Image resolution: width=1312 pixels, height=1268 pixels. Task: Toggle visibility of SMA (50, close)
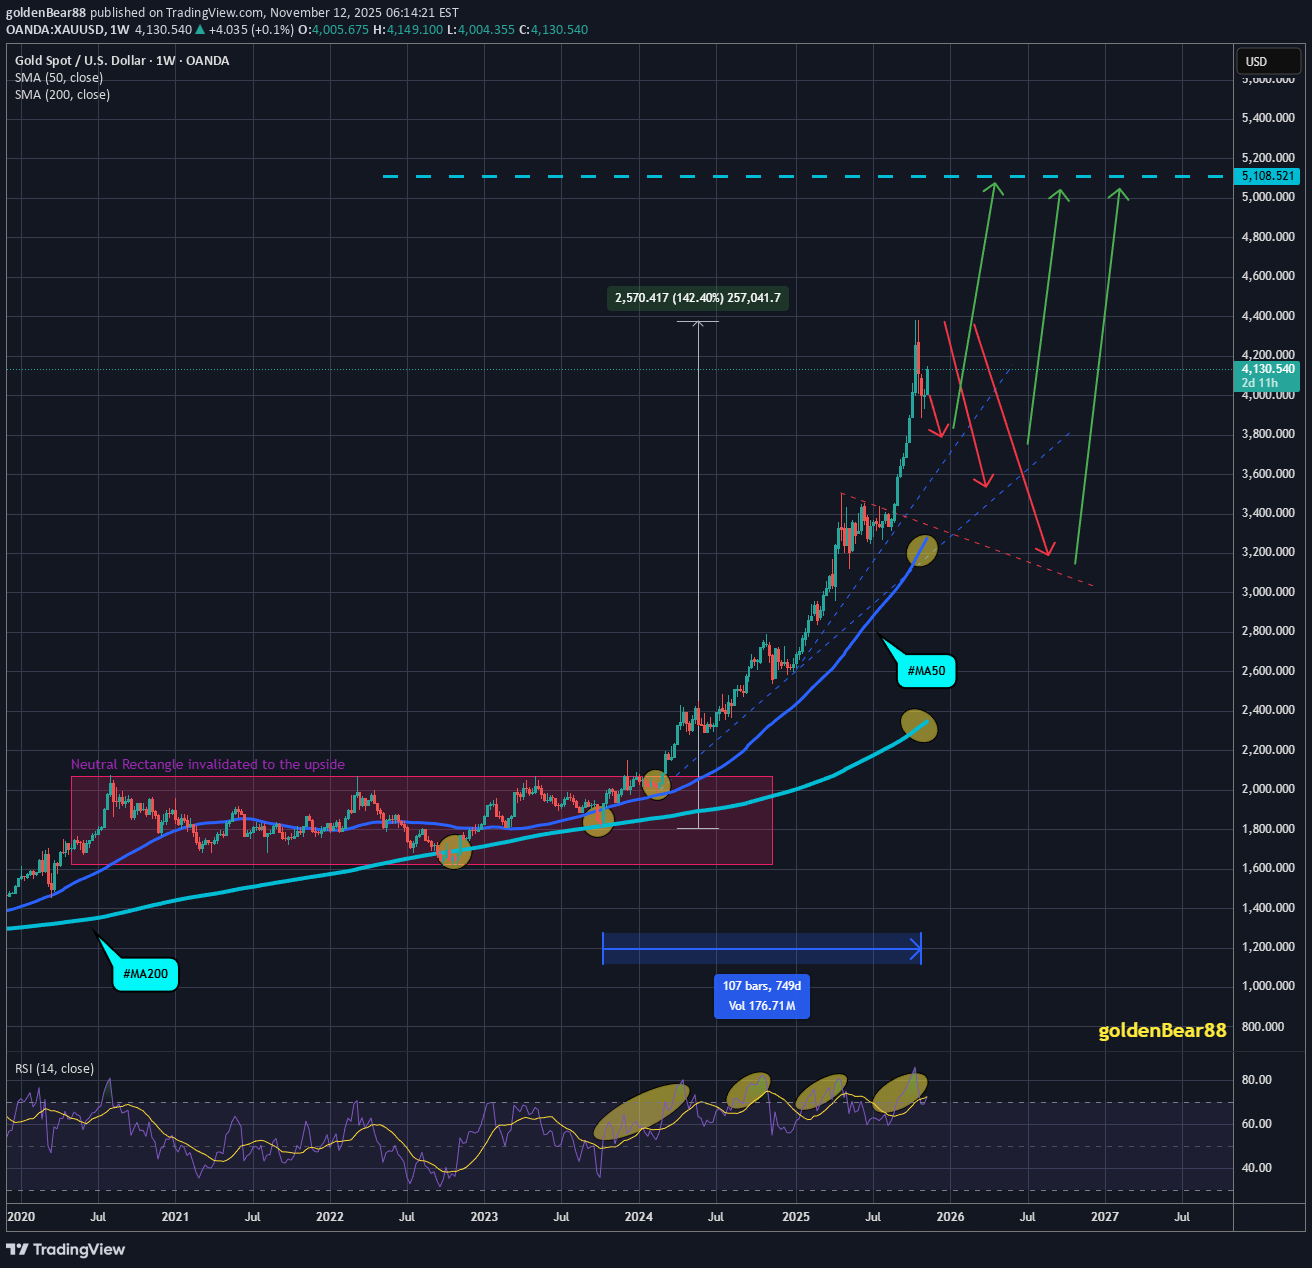[58, 77]
